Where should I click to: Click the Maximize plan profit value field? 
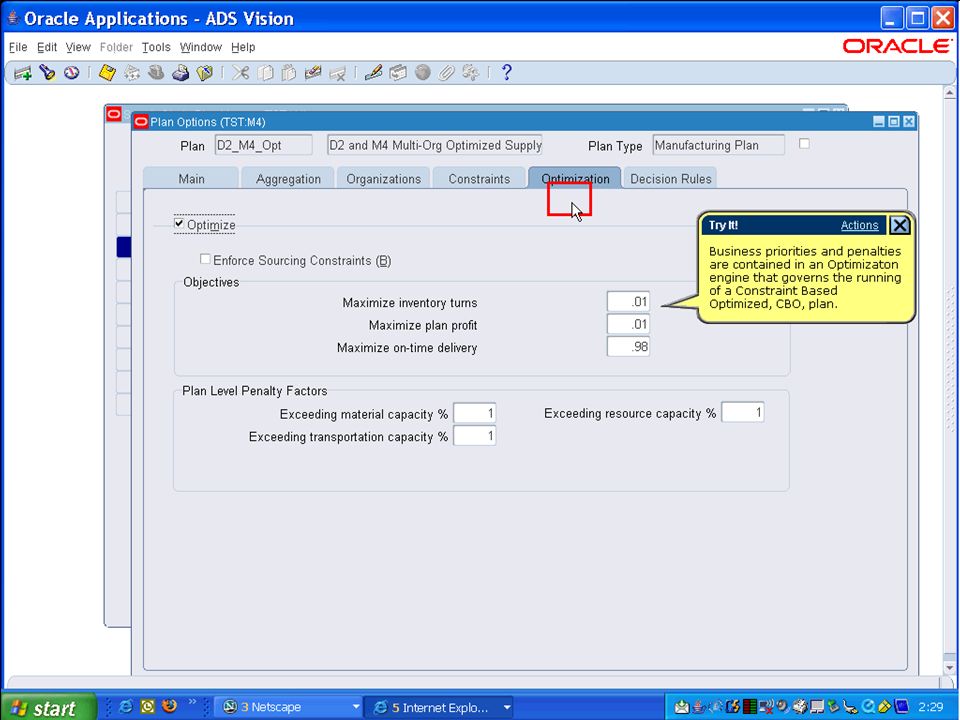tap(628, 324)
